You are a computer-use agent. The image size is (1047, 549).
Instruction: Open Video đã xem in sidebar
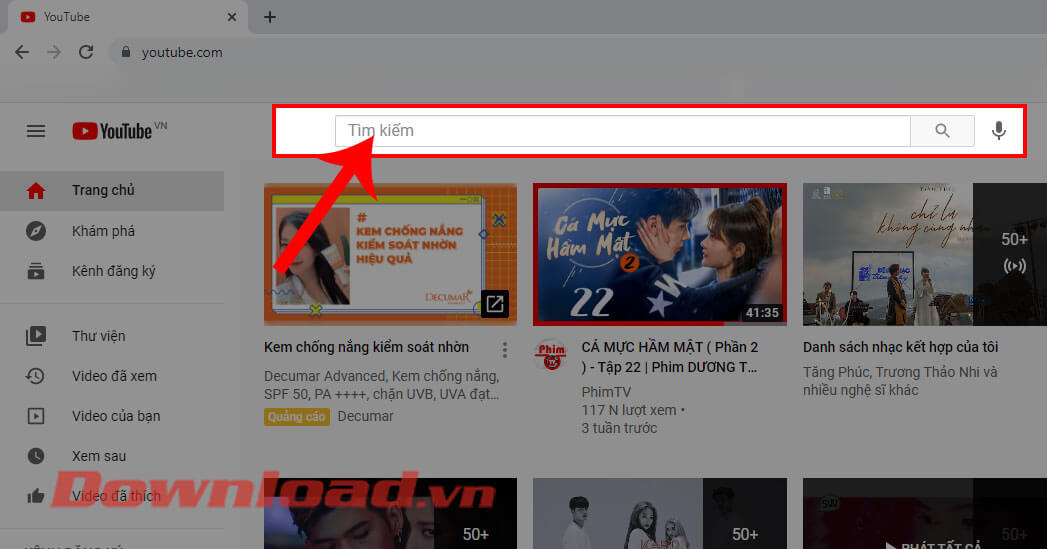pos(112,376)
